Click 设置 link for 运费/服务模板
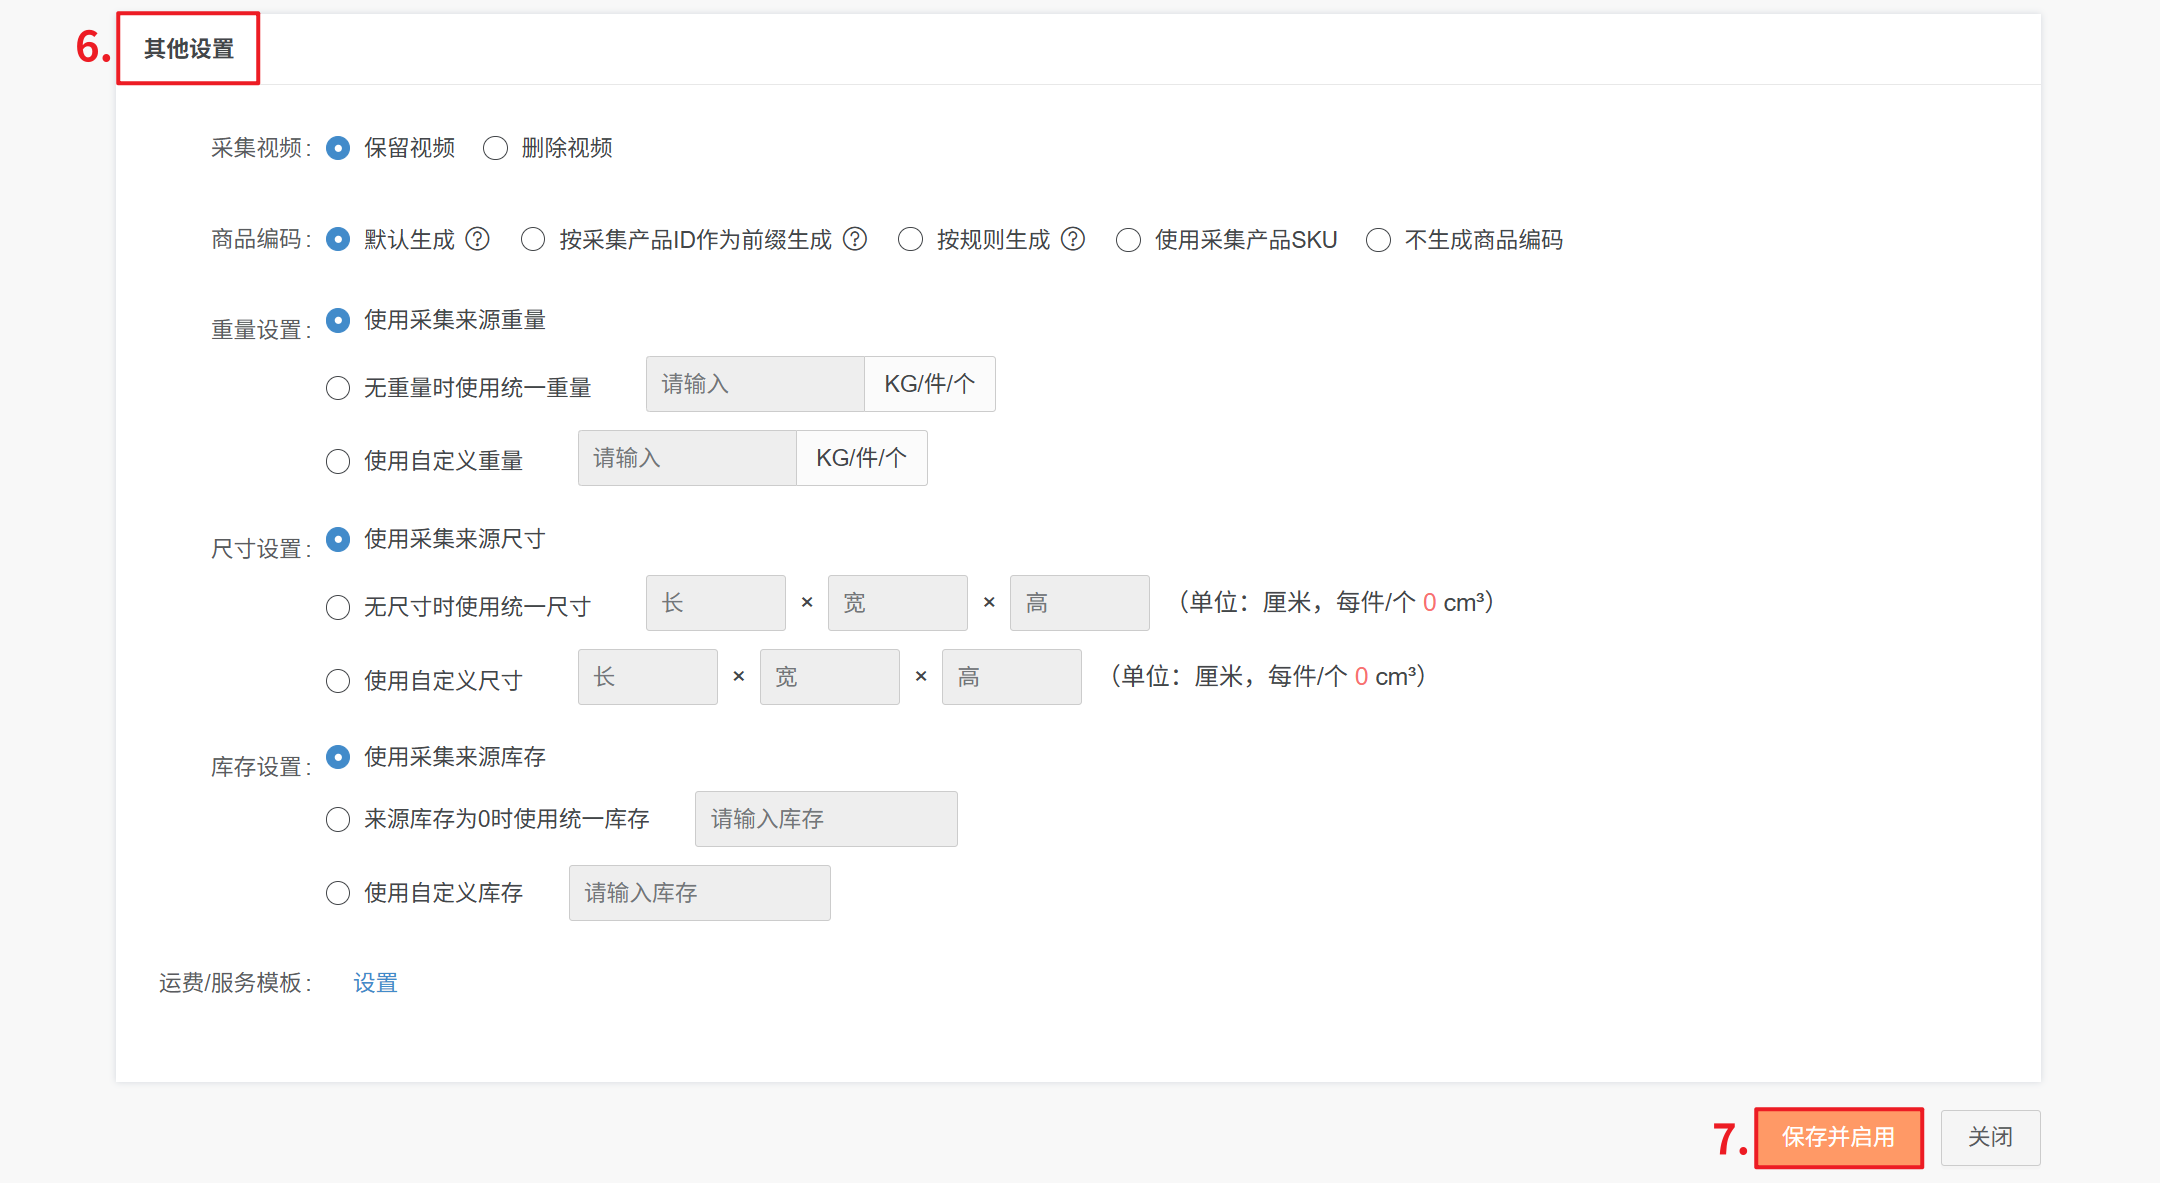Image resolution: width=2160 pixels, height=1183 pixels. point(375,983)
